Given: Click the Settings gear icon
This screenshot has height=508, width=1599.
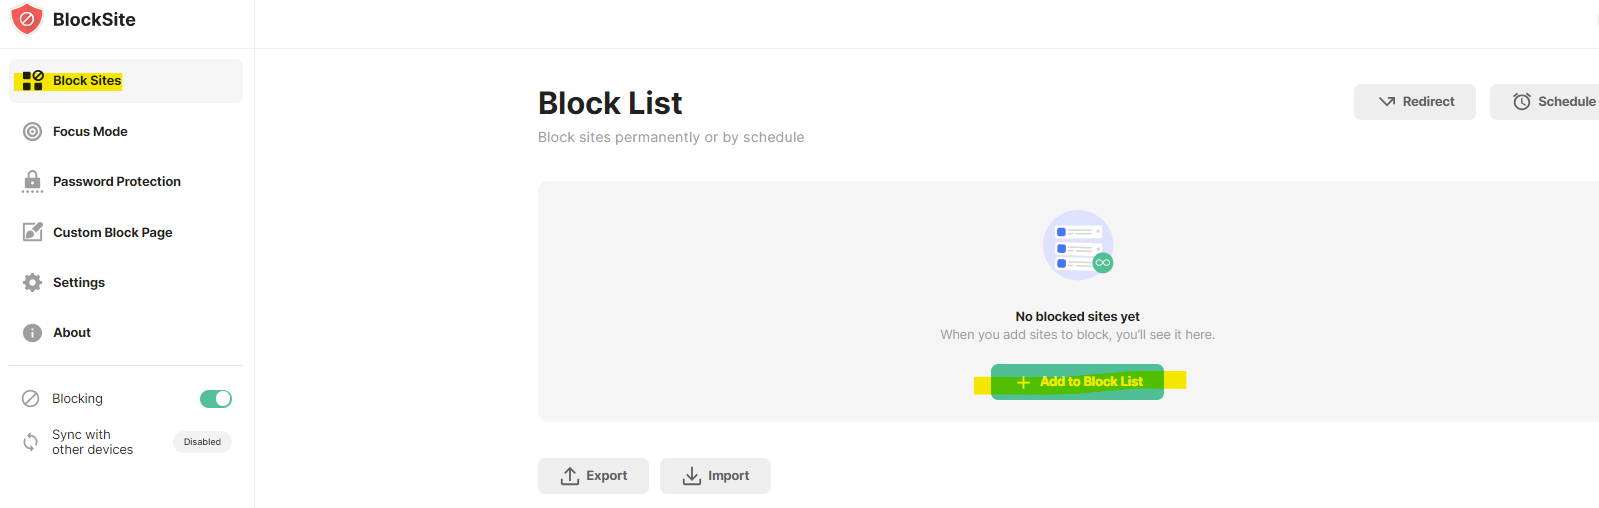Looking at the screenshot, I should point(33,282).
